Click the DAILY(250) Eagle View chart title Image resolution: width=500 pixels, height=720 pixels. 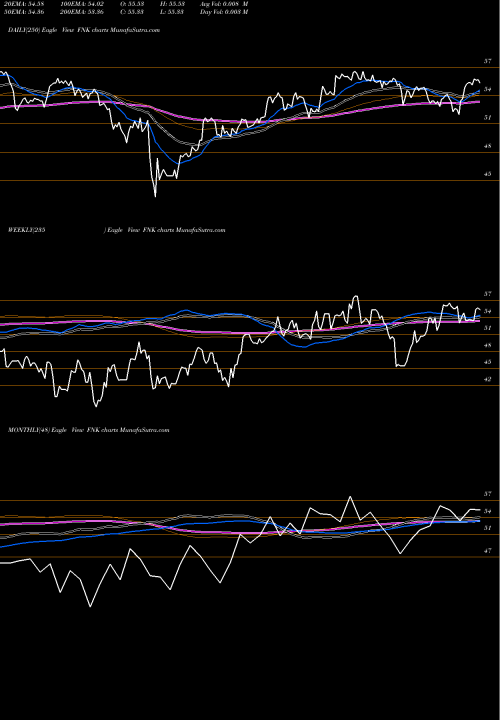pyautogui.click(x=84, y=30)
